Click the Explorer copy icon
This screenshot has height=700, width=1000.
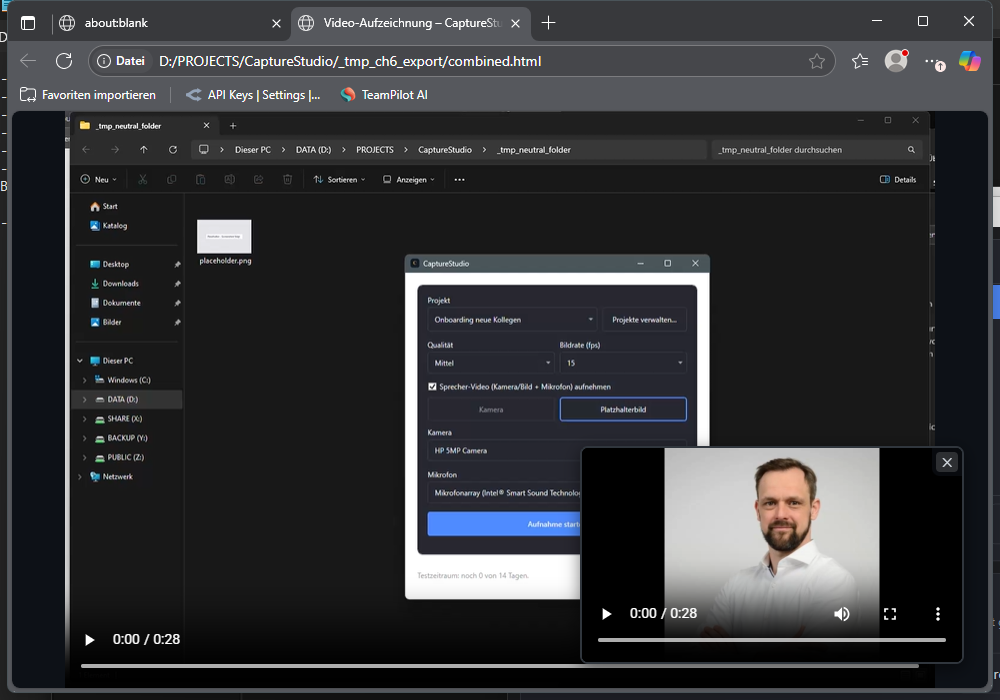172,180
